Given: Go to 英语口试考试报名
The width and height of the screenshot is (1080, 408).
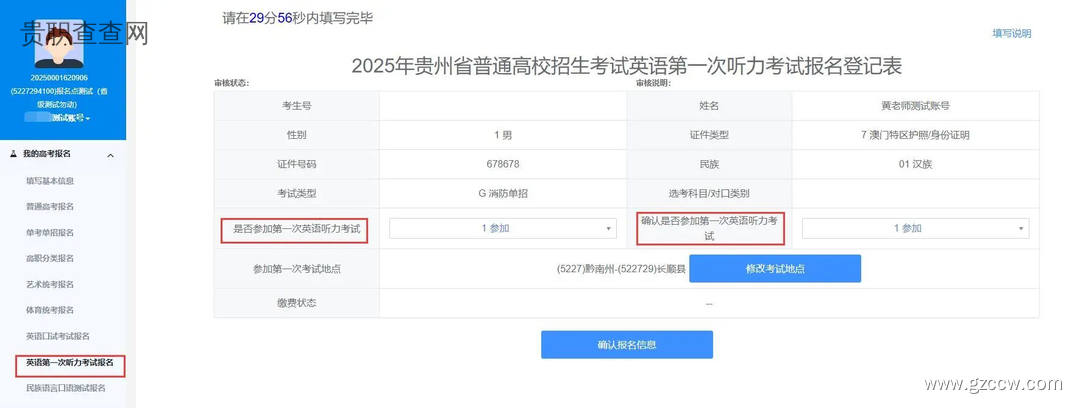Looking at the screenshot, I should pos(58,336).
